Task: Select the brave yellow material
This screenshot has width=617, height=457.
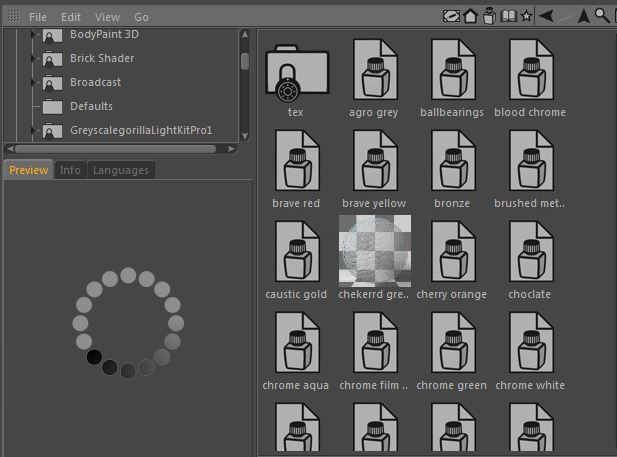Action: pyautogui.click(x=375, y=161)
